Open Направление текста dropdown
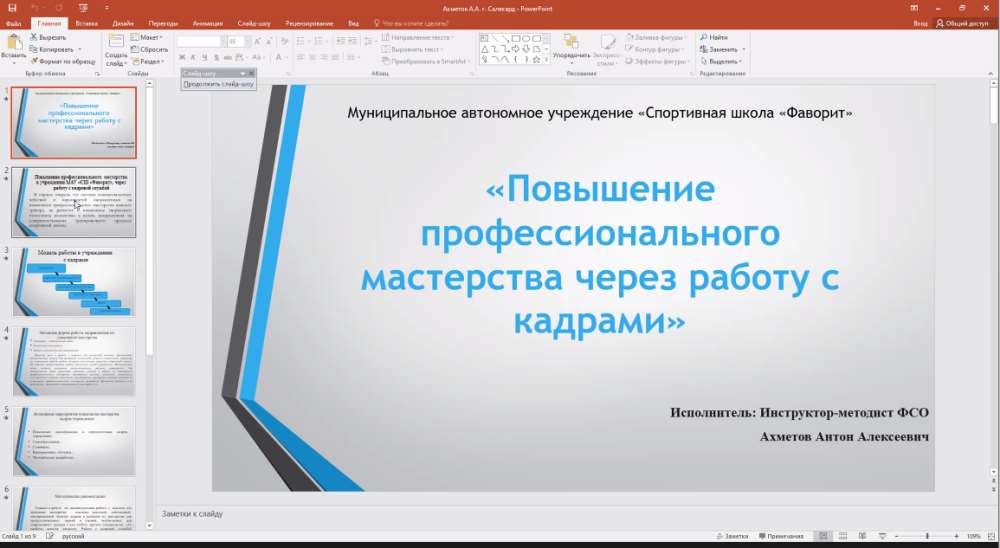1000x548 pixels. (417, 37)
